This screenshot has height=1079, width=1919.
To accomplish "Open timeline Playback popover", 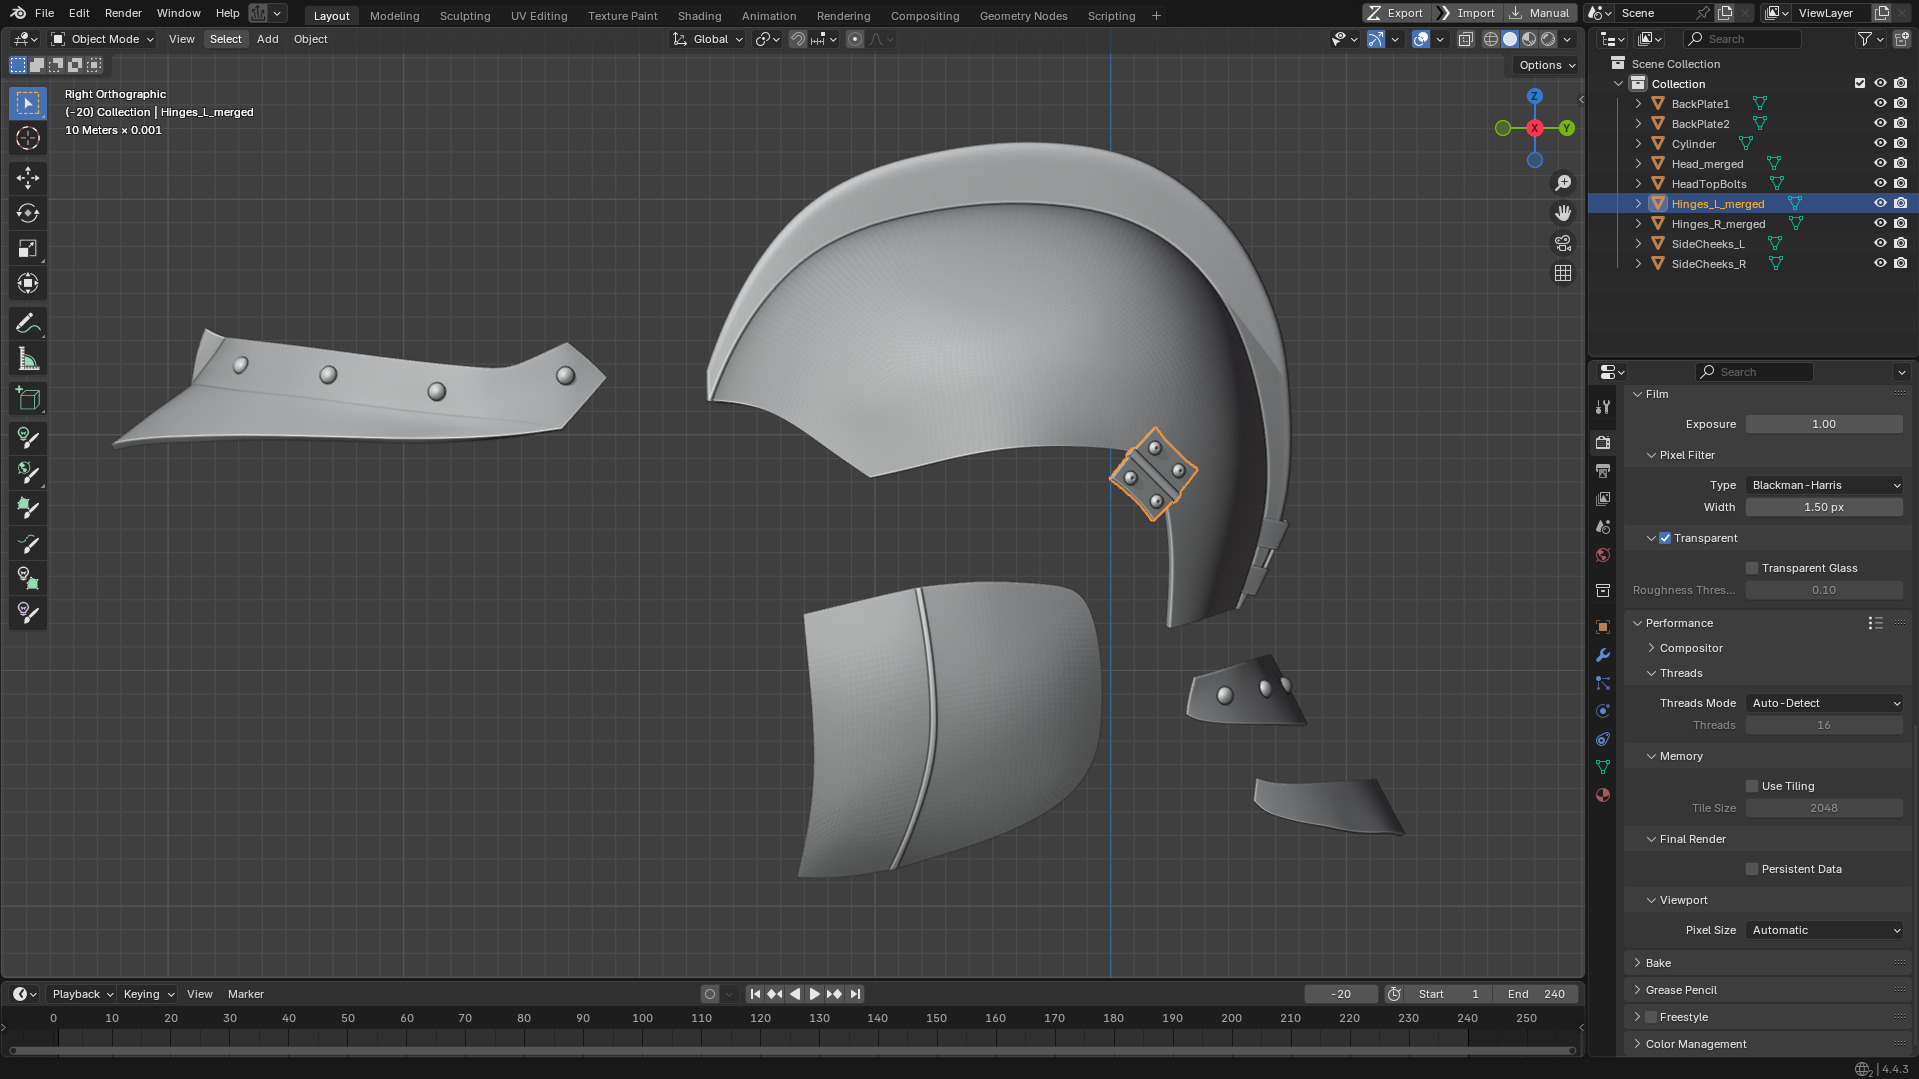I will [x=82, y=994].
